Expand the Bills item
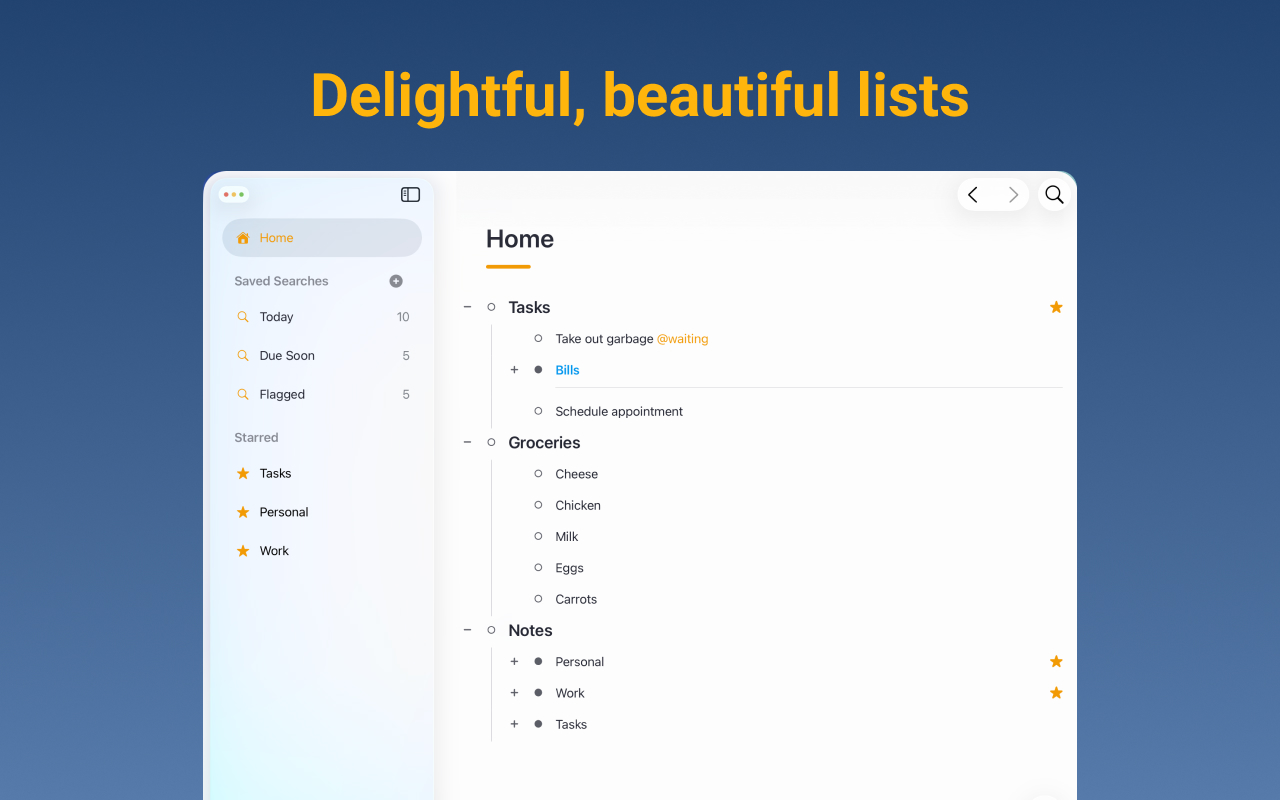1280x800 pixels. [514, 370]
